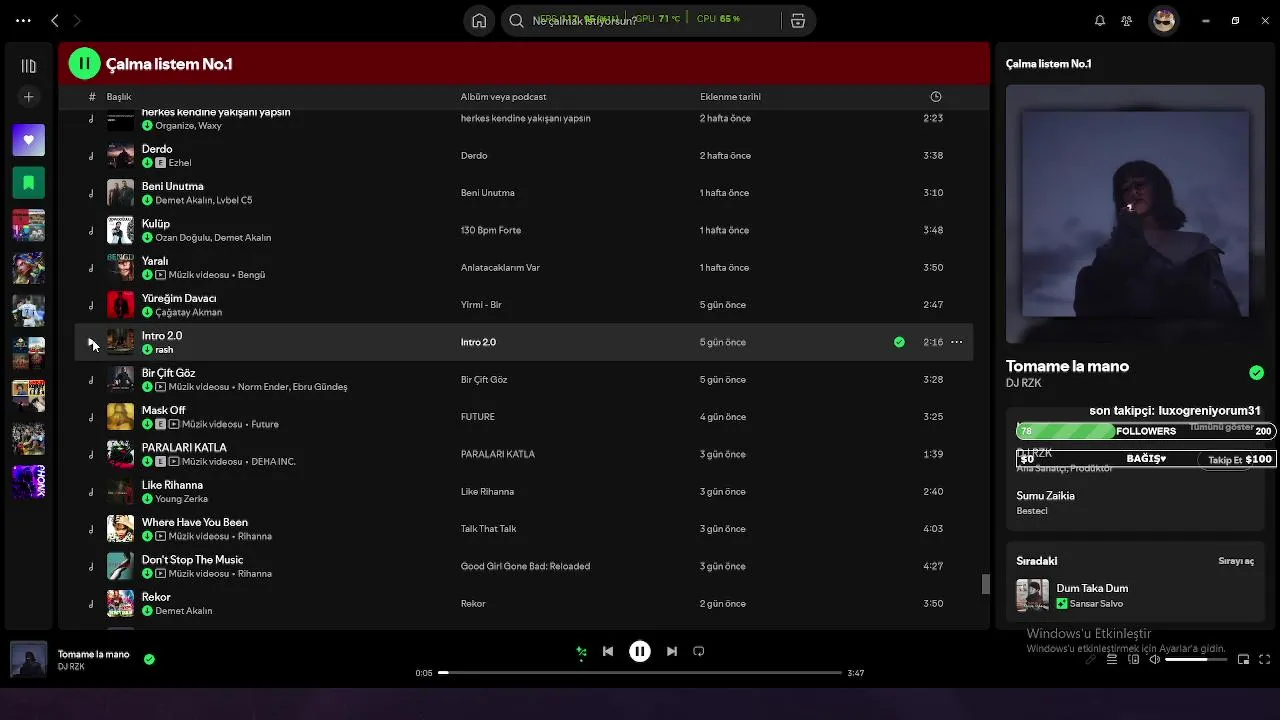Seek within the song progress bar
Viewport: 1280px width, 720px height.
pos(640,673)
